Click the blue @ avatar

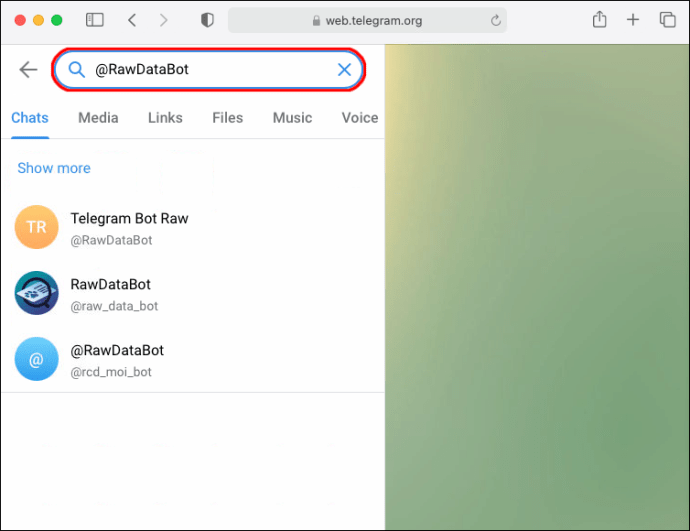pyautogui.click(x=37, y=359)
